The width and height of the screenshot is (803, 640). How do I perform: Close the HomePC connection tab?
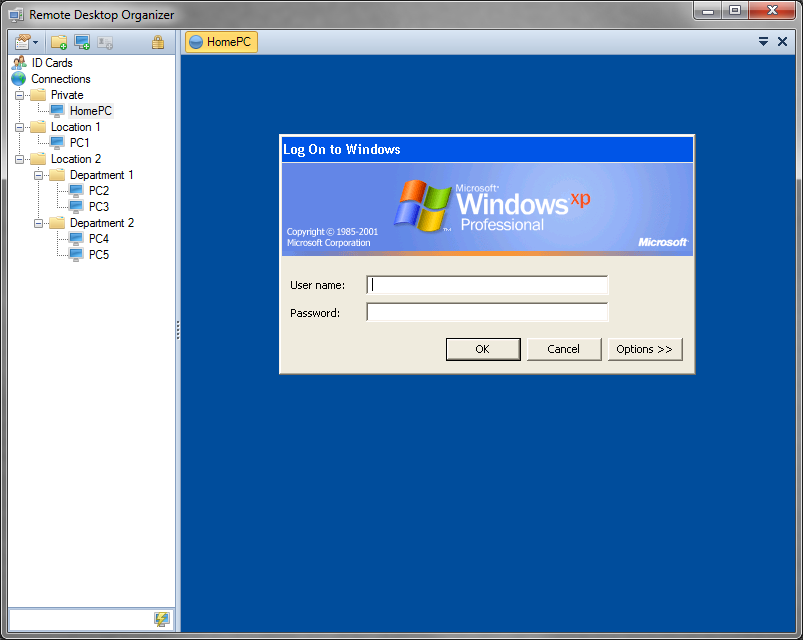pyautogui.click(x=782, y=42)
